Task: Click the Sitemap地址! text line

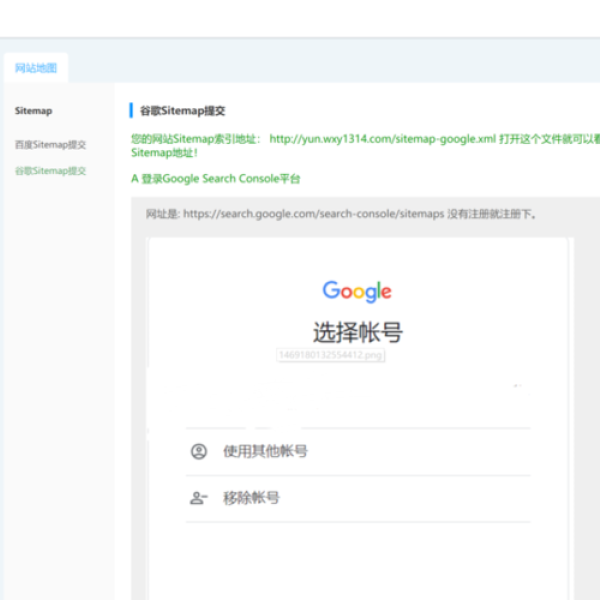Action: 164,153
